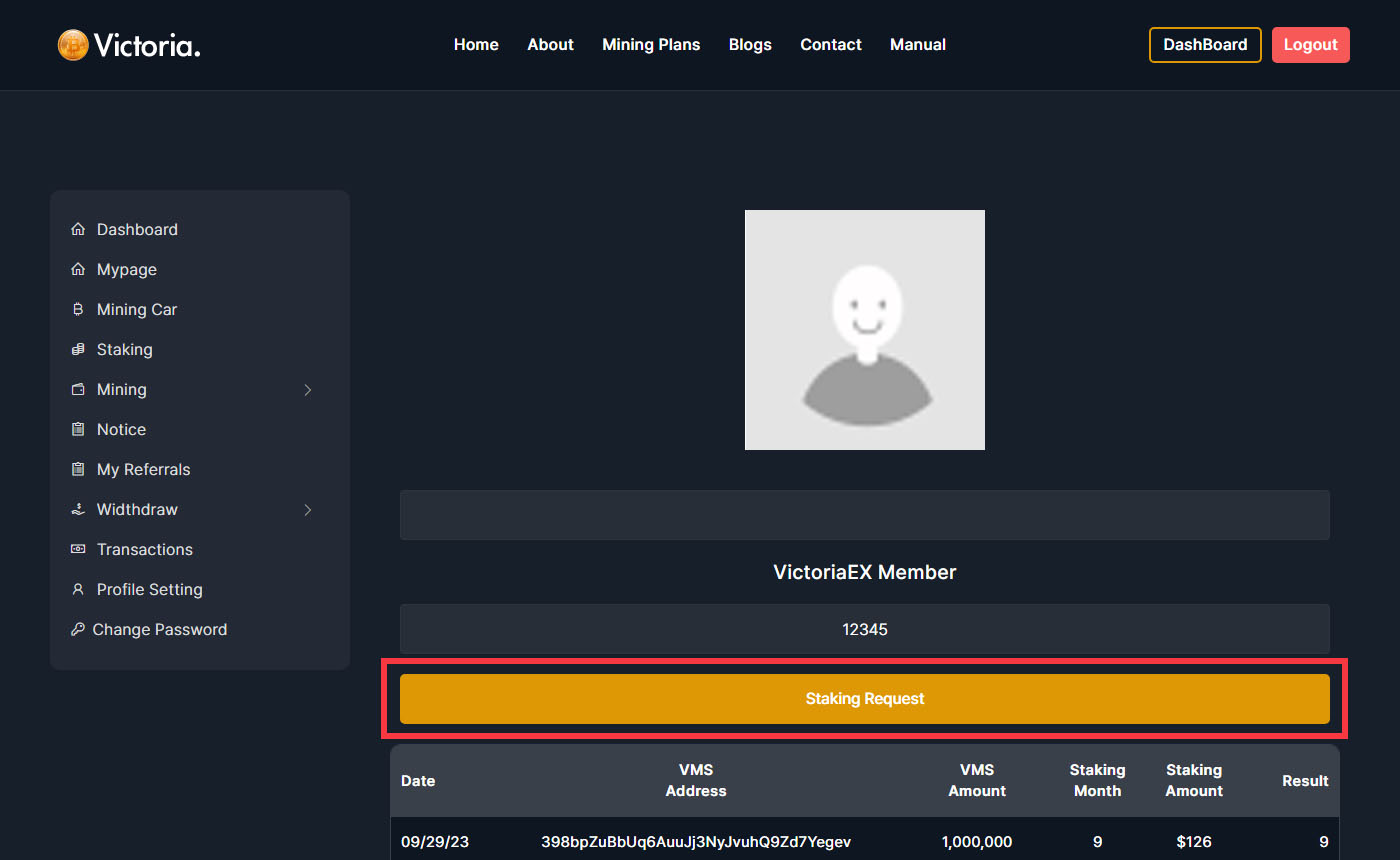Expand the Mining submenu chevron
Screen dimensions: 1400x860
tap(308, 390)
